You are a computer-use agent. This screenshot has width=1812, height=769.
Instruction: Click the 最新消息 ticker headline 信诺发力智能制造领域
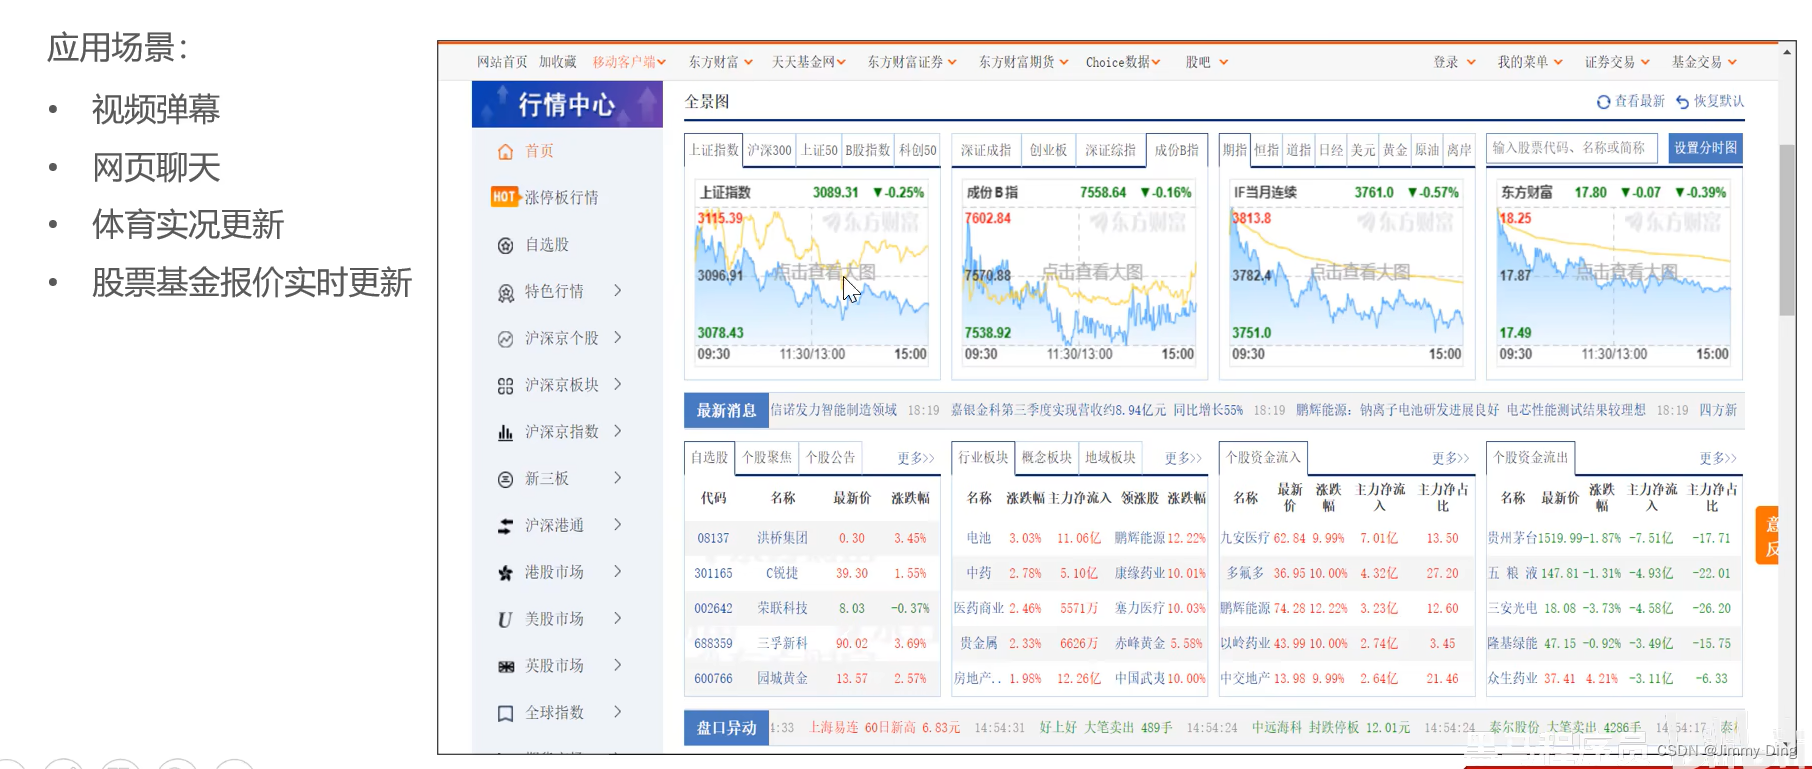tap(834, 410)
